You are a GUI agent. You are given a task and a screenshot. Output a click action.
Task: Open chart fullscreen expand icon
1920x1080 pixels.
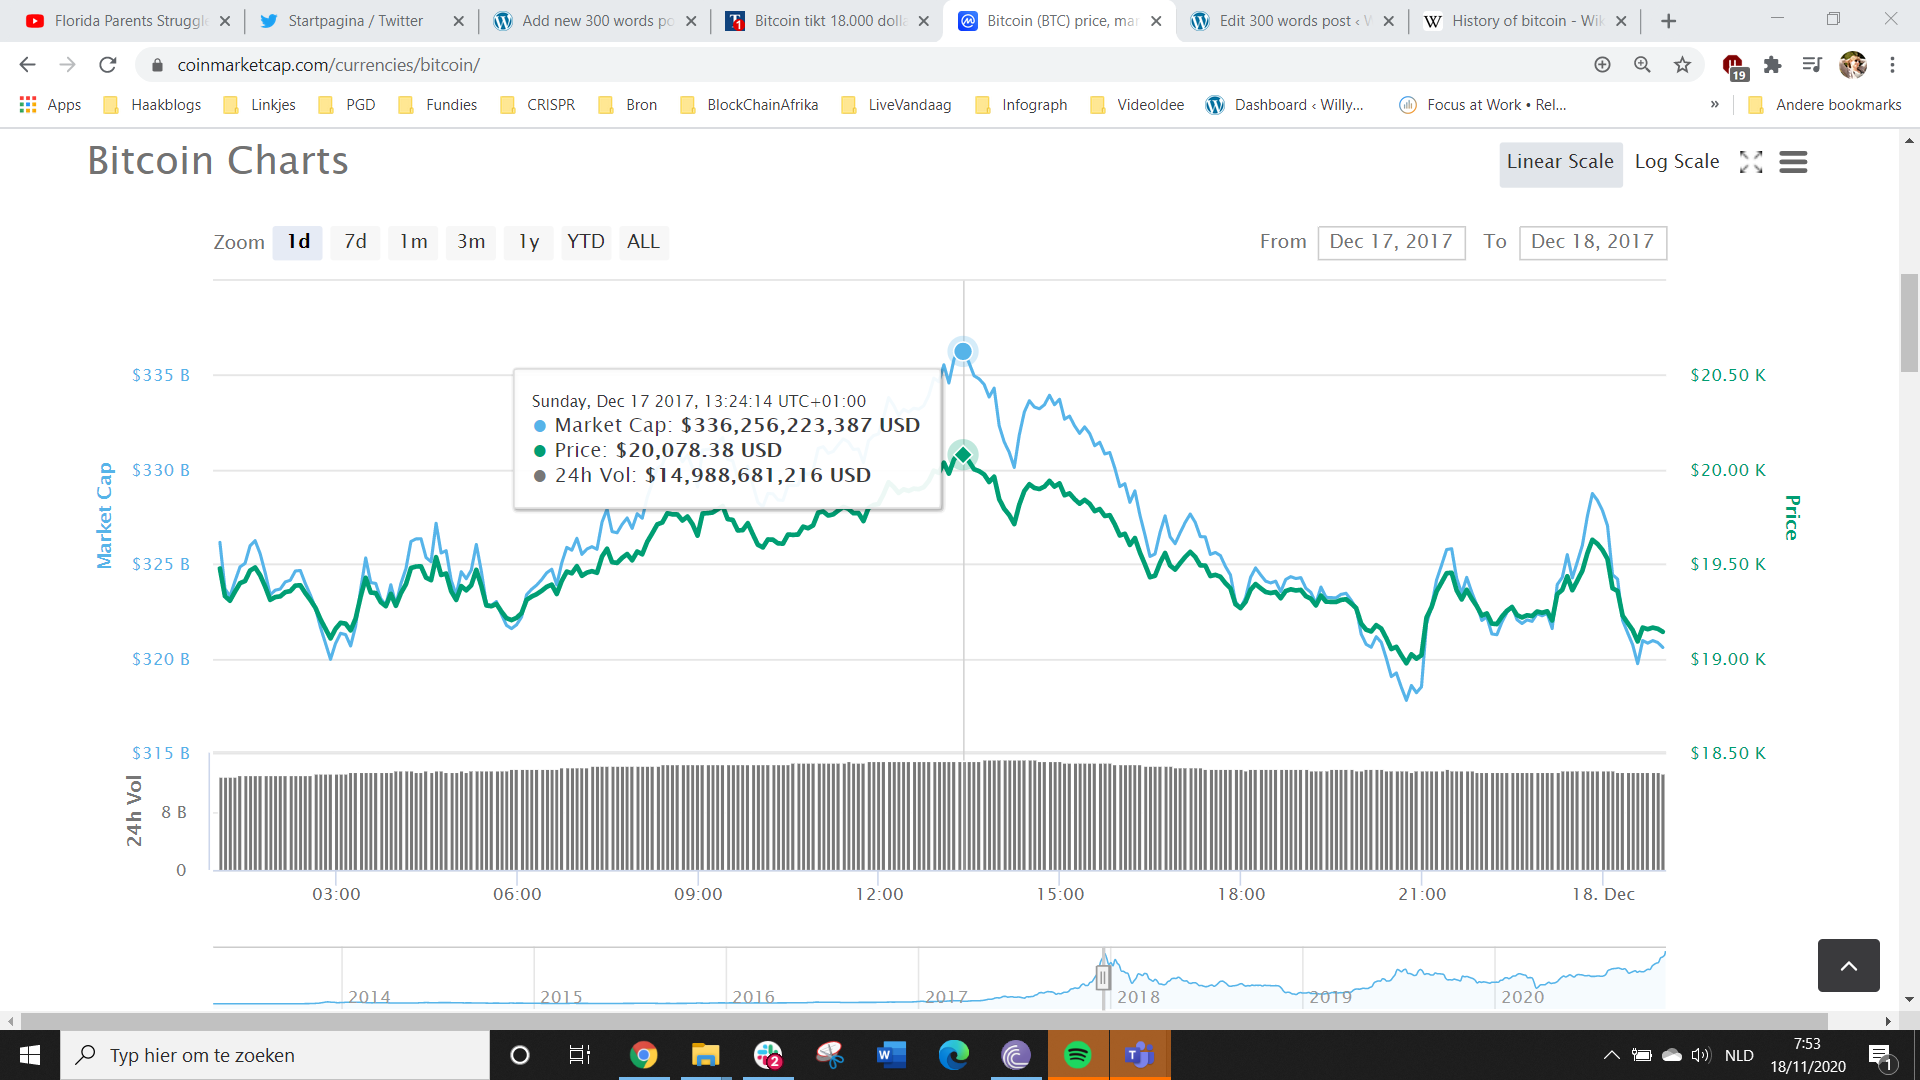[1750, 162]
